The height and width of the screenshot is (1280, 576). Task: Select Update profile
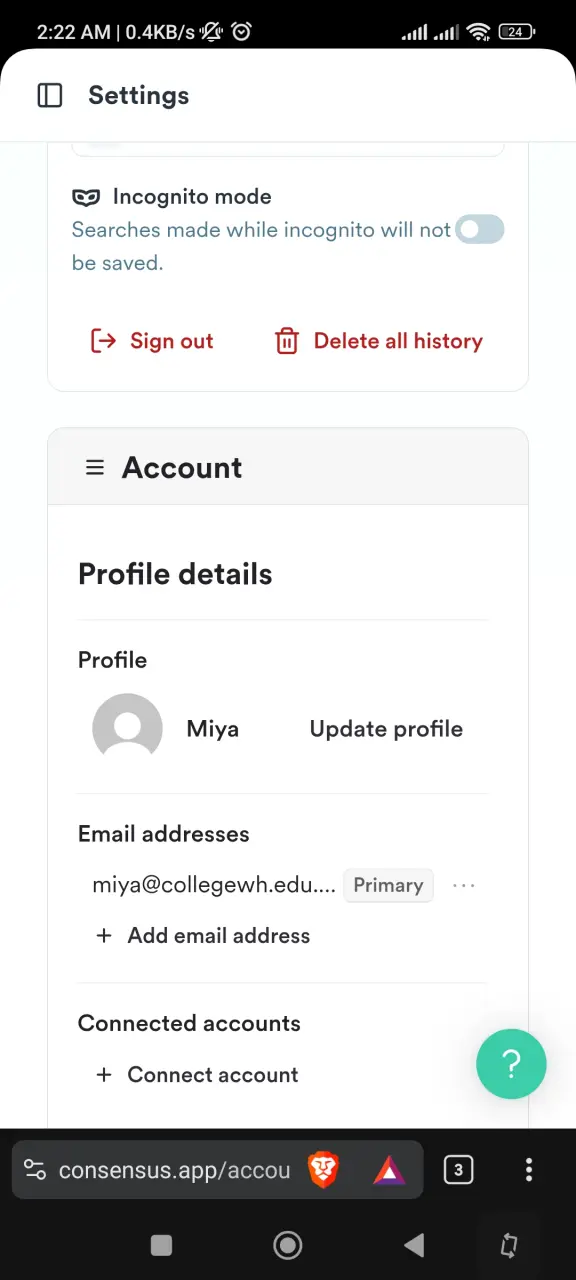point(386,729)
